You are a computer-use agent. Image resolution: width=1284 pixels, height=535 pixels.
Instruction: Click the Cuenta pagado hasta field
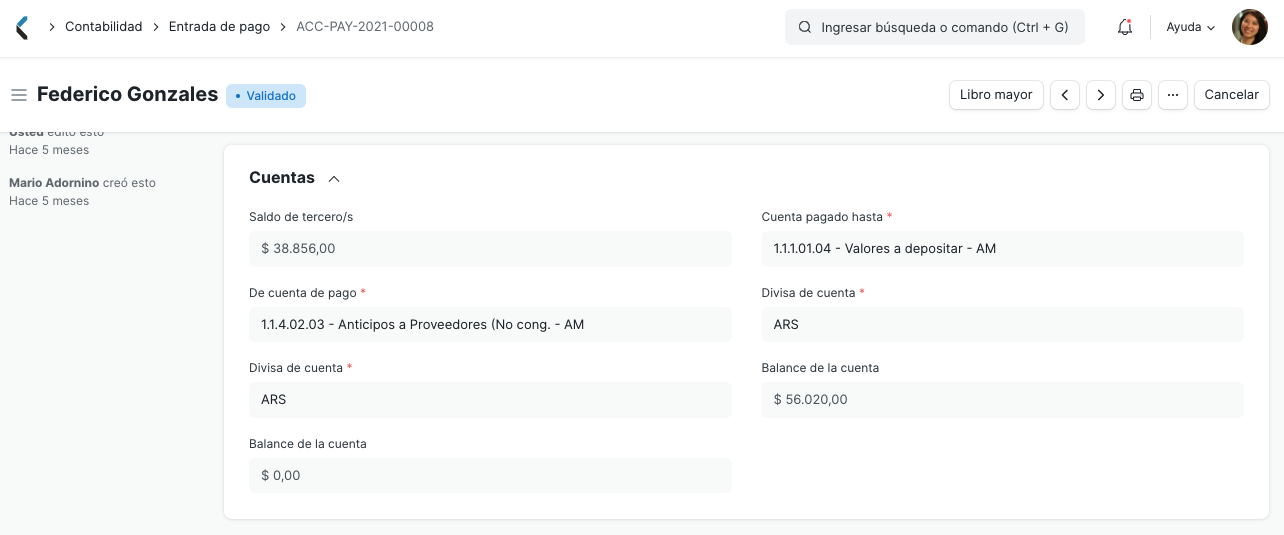(x=1003, y=248)
